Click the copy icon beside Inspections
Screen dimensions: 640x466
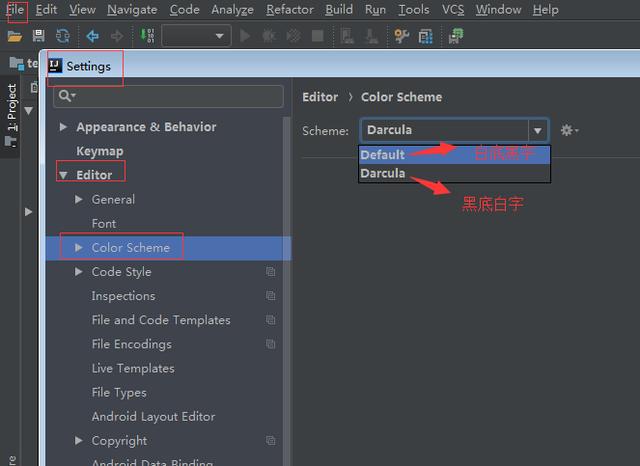coord(270,296)
